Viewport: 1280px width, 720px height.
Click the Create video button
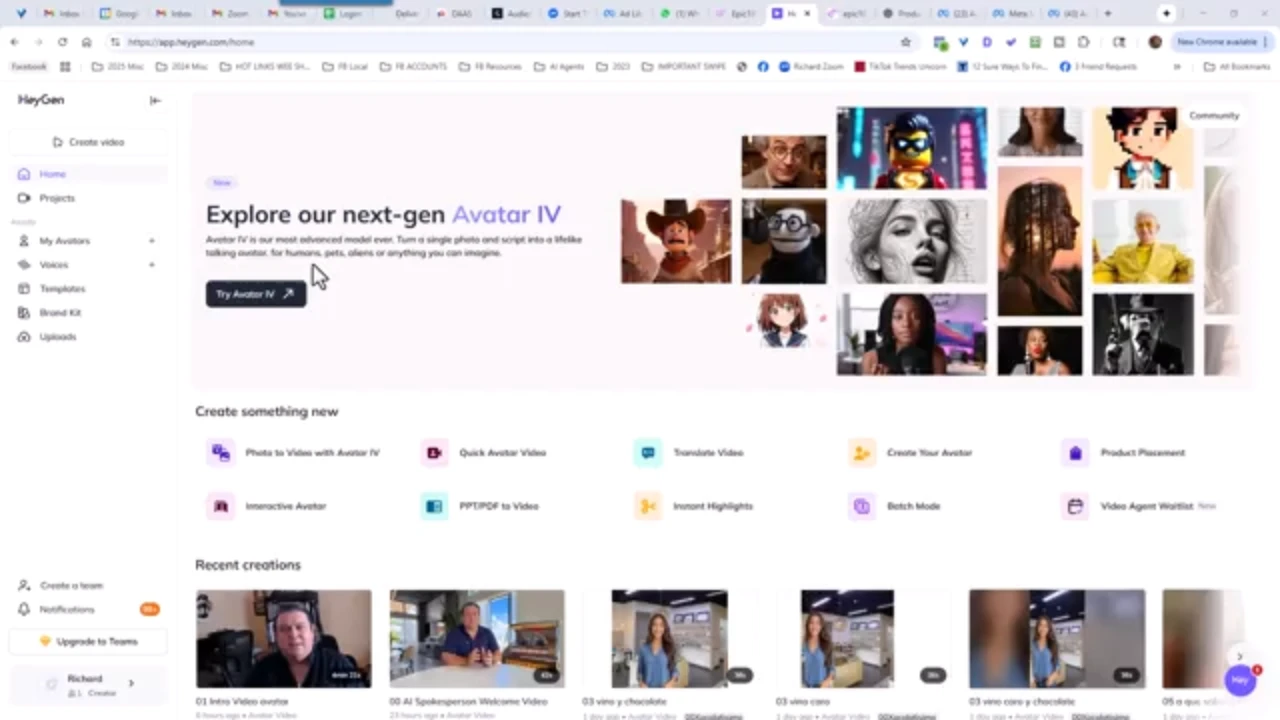88,142
